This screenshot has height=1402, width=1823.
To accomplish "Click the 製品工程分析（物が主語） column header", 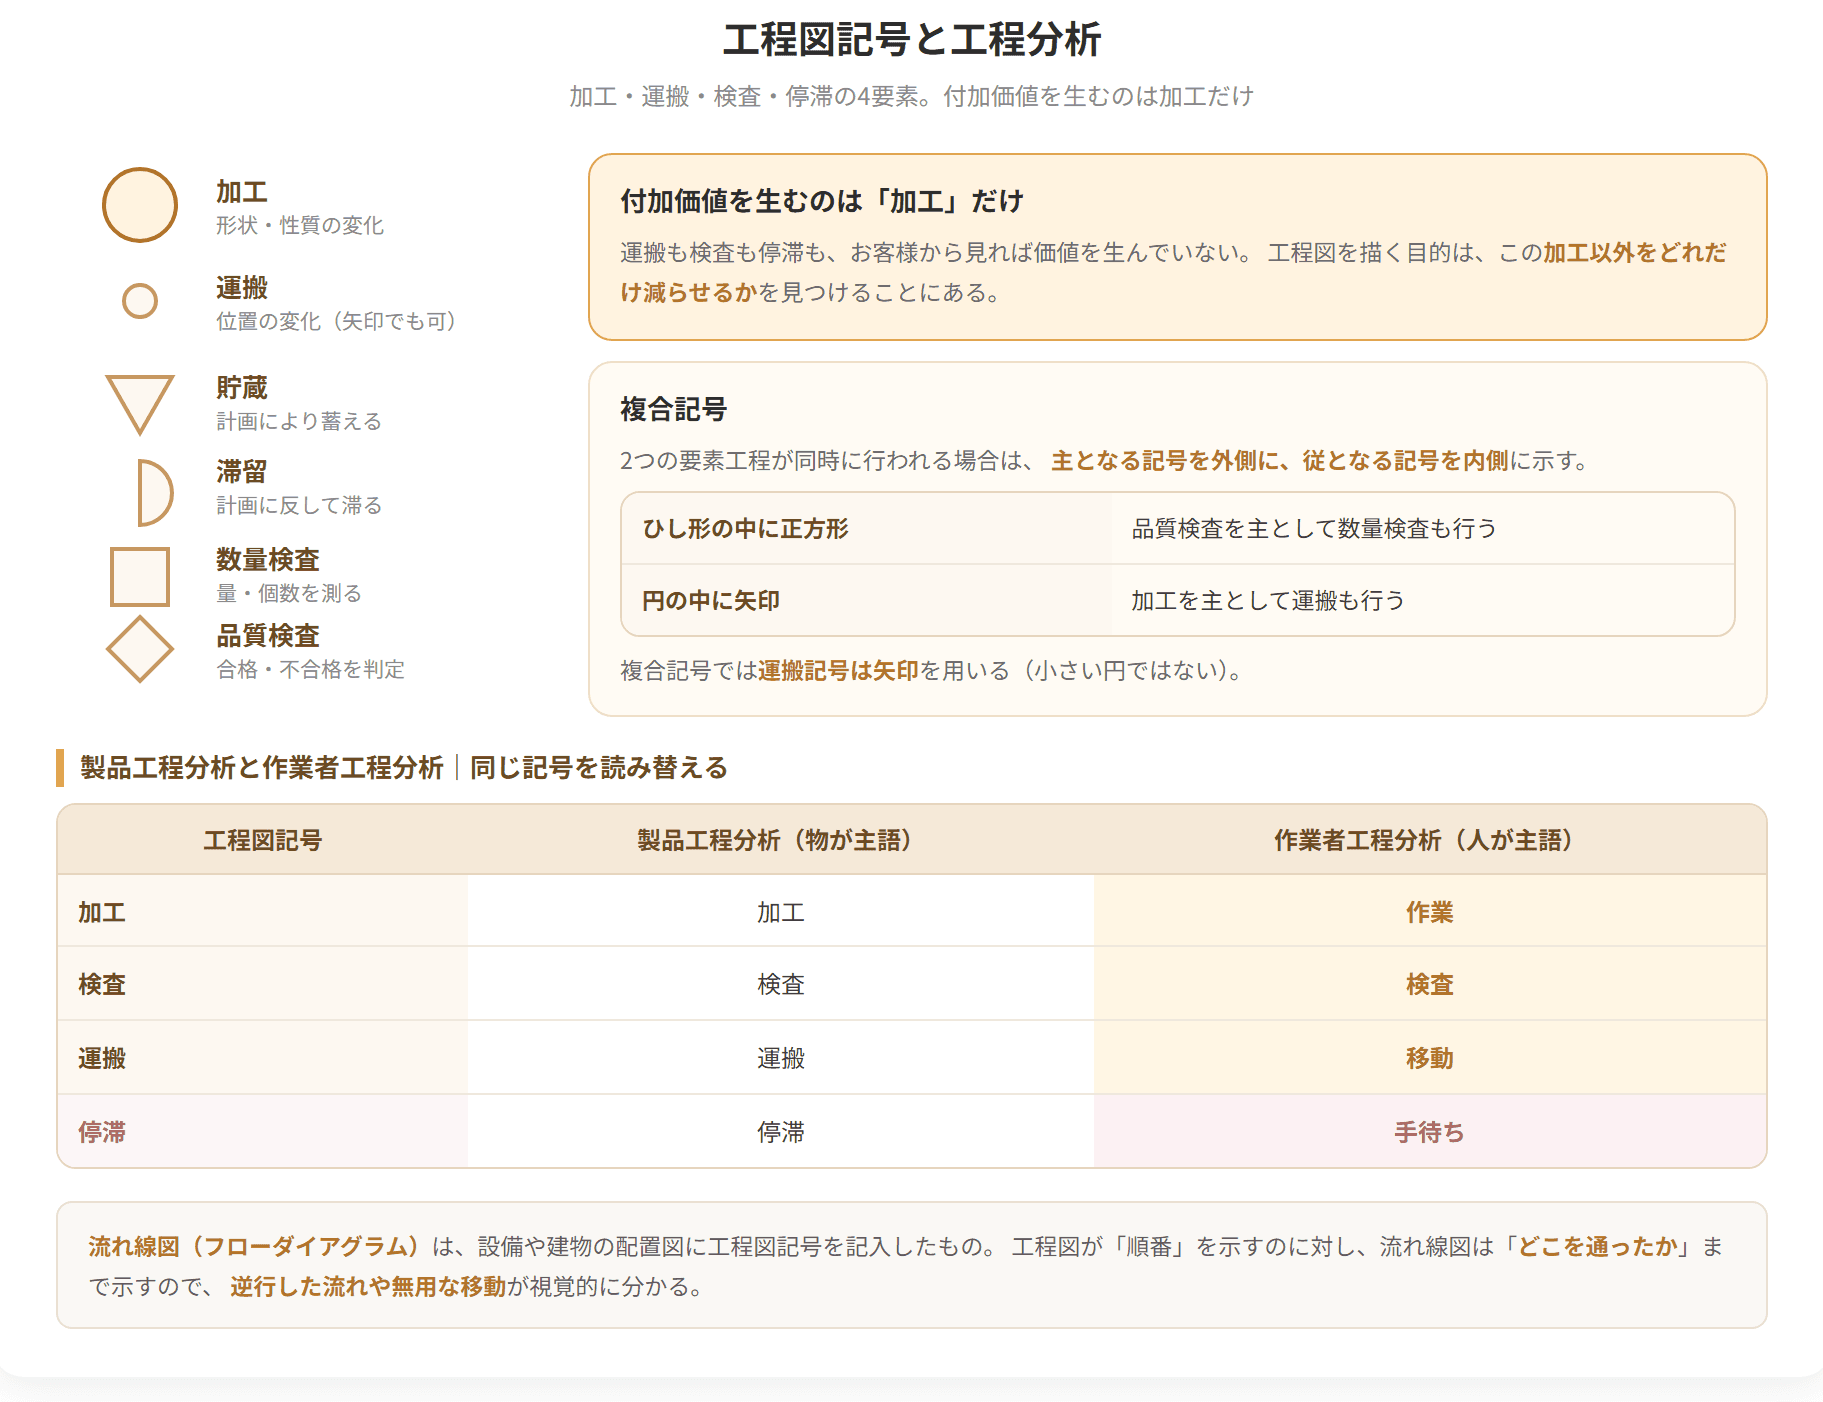I will 780,840.
